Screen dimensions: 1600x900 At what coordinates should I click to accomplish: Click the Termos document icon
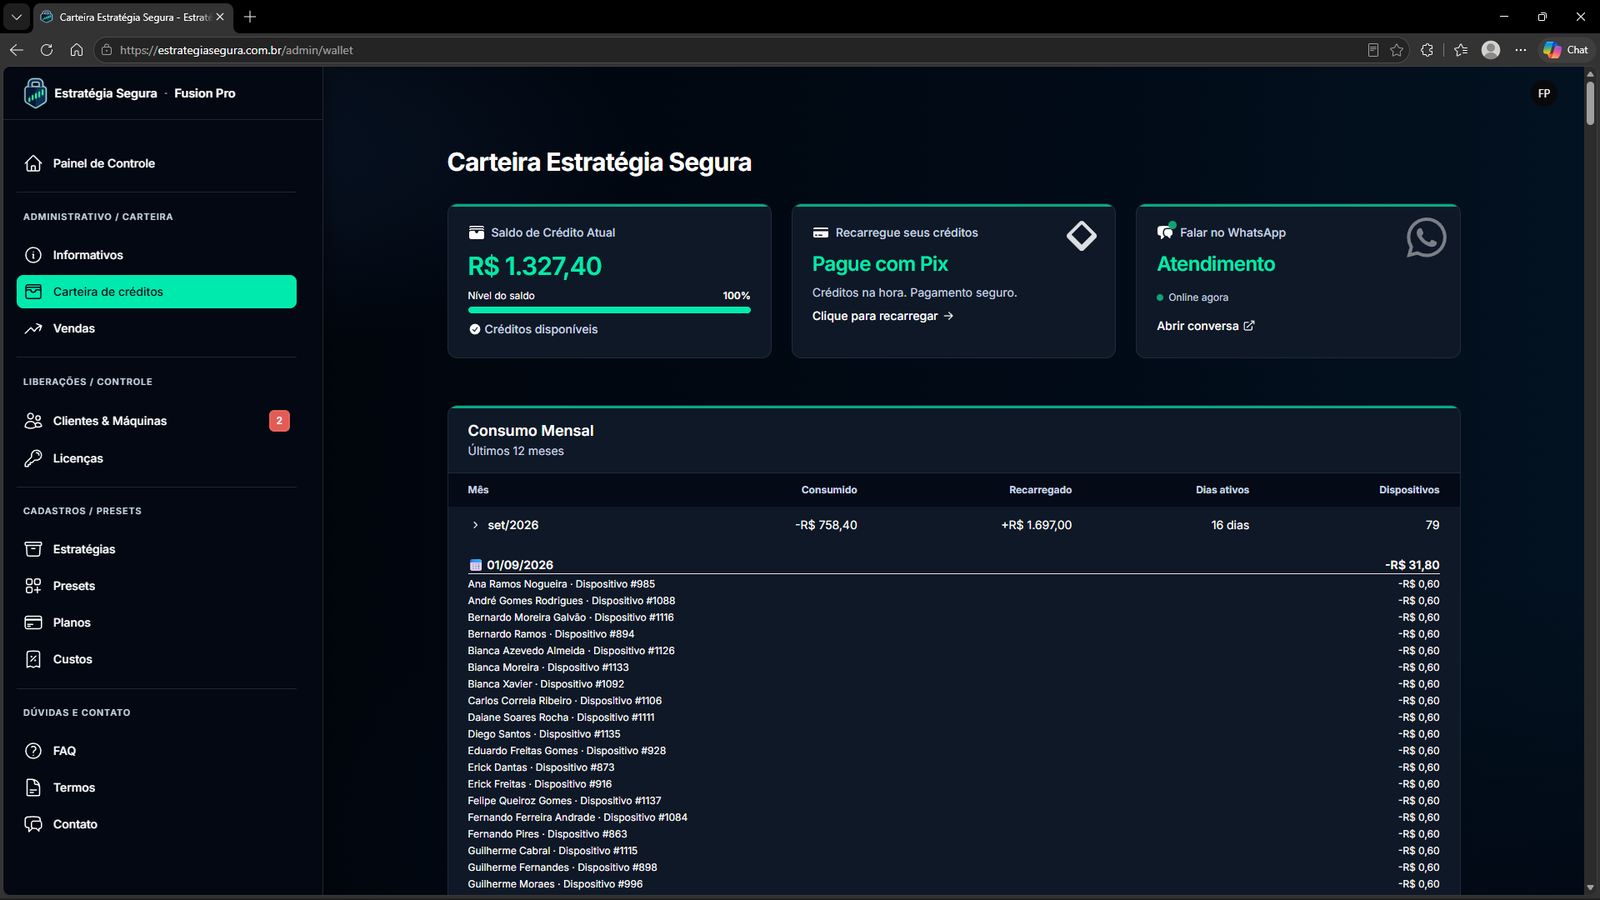click(33, 787)
